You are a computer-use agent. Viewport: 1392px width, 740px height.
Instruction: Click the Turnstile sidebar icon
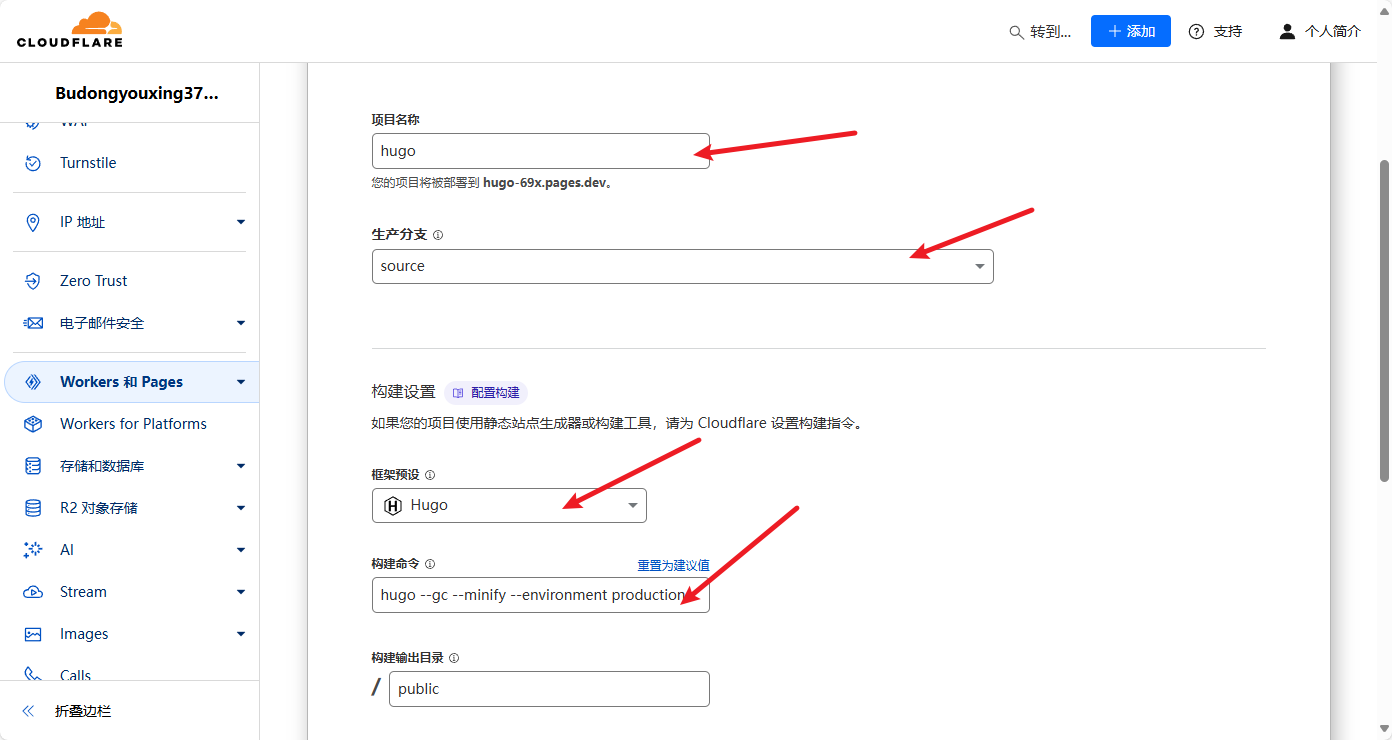(x=33, y=163)
